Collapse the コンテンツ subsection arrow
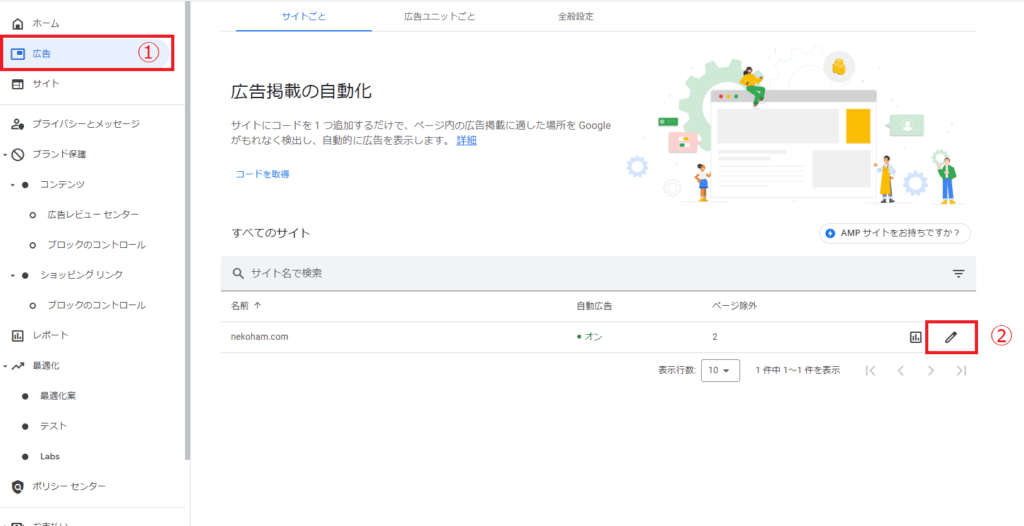 coord(12,185)
